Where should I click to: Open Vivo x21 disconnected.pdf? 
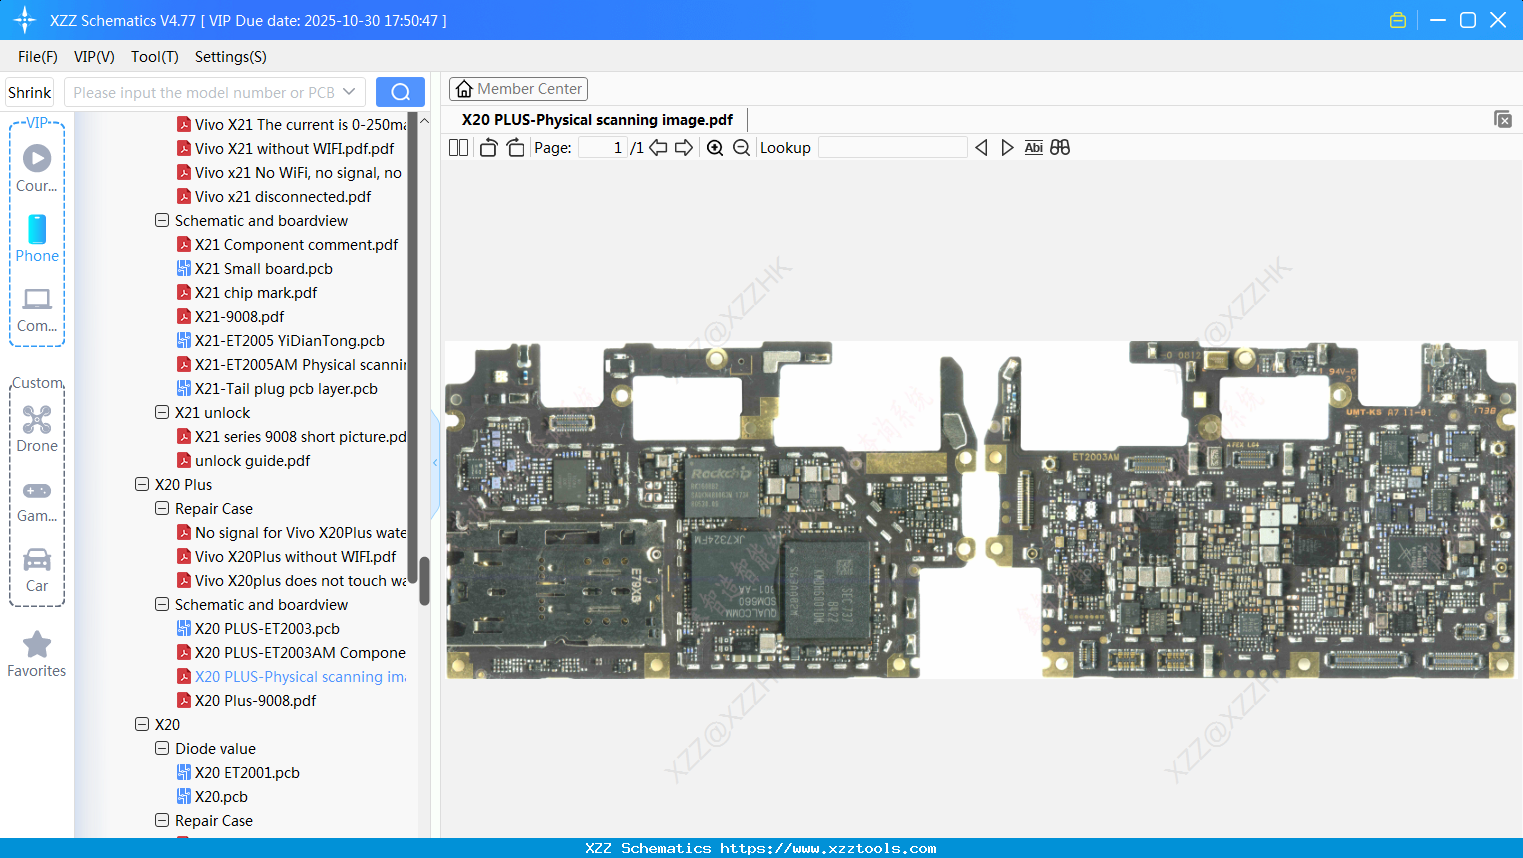[x=283, y=196]
